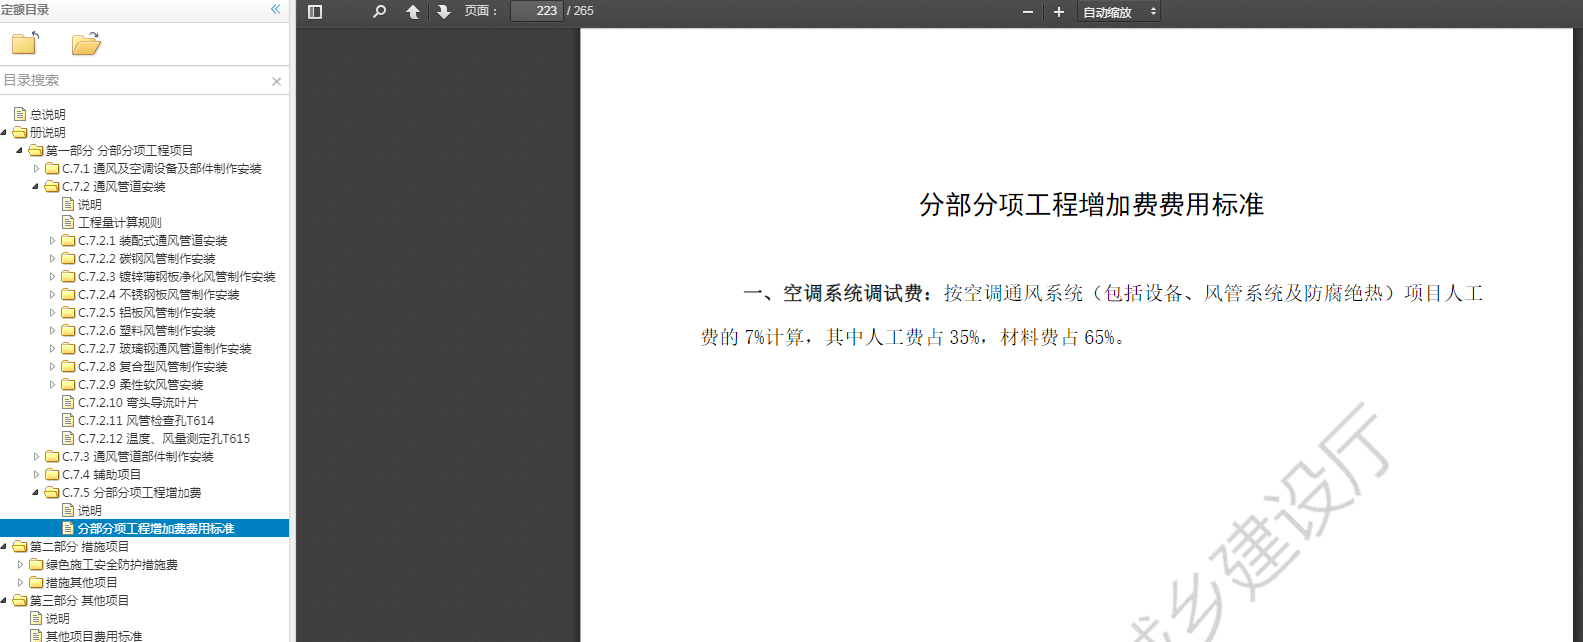The image size is (1583, 642).
Task: Expand C.7.2.6 塑料风管制作安装
Action: point(52,330)
